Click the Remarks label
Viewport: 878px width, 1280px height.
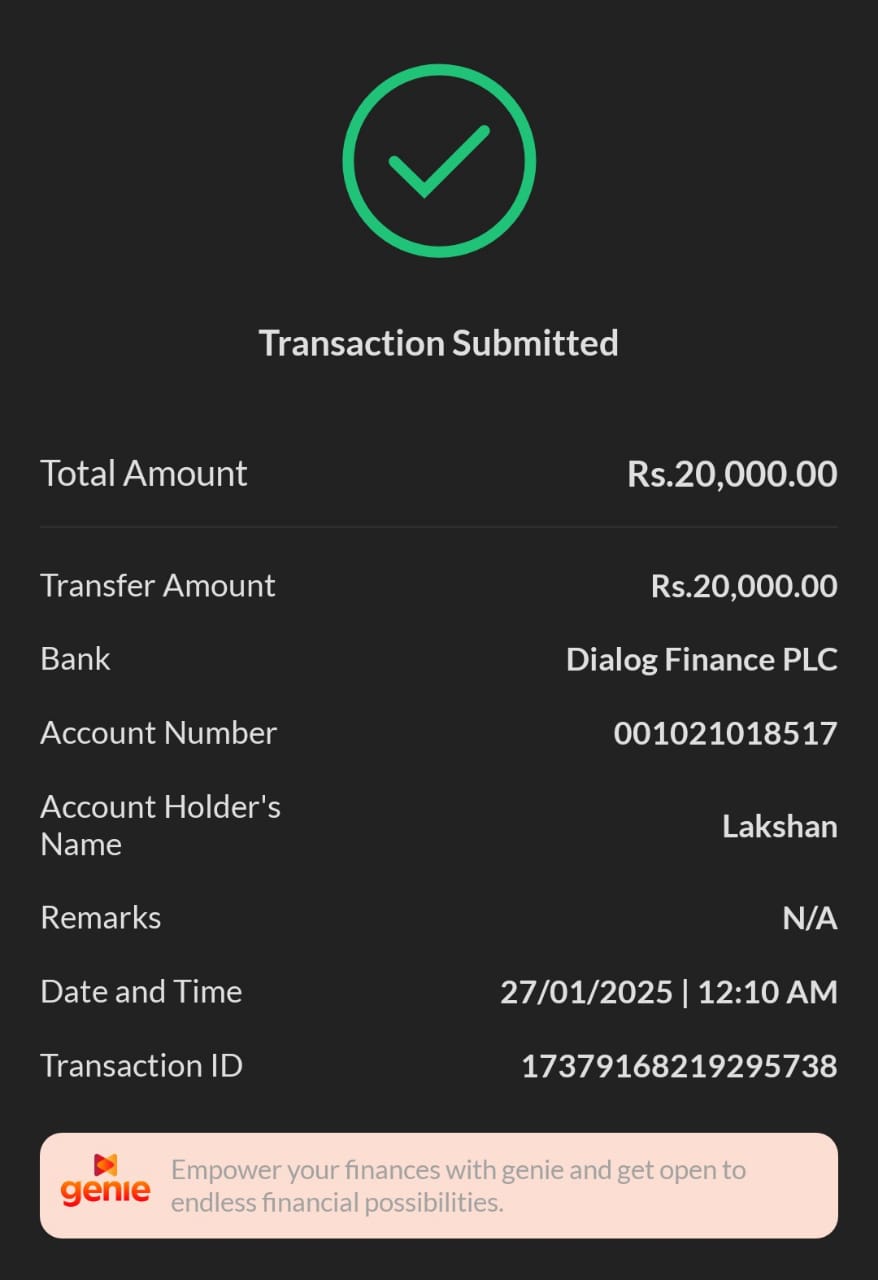[x=100, y=917]
